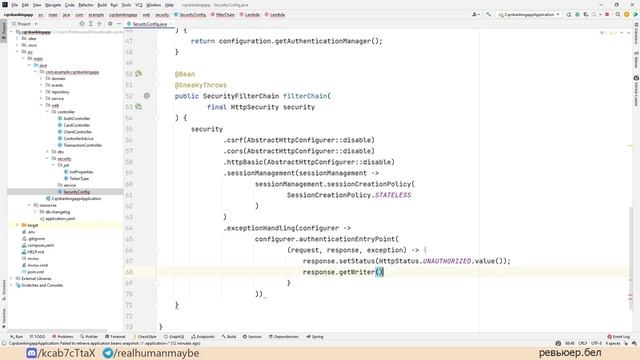Close the SecurityConfig.java editor tab
The height and width of the screenshot is (360, 640).
click(171, 24)
